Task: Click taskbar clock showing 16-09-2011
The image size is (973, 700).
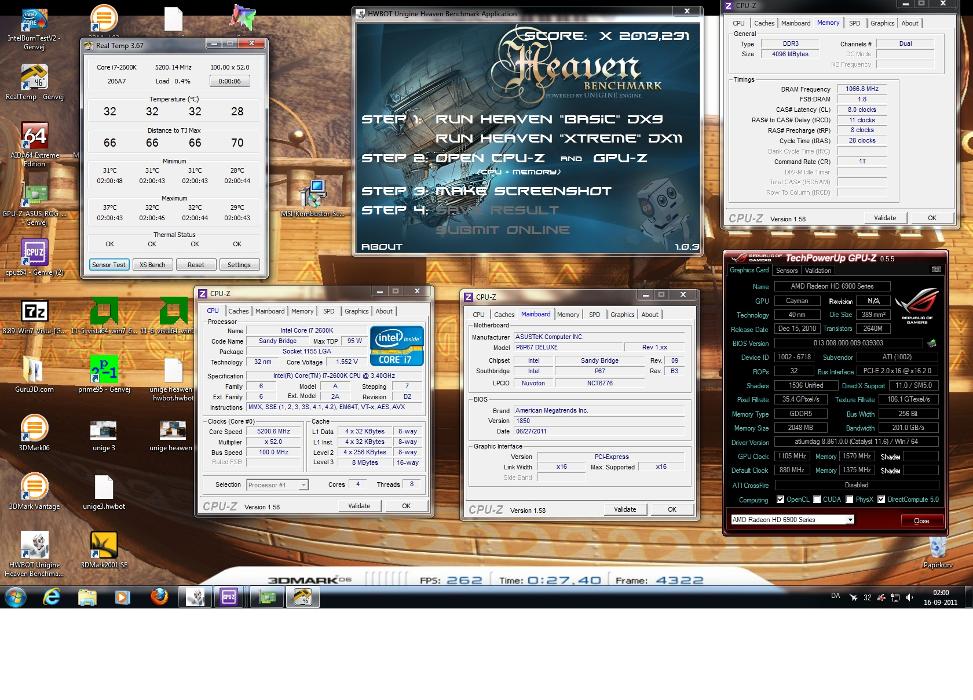Action: click(x=940, y=598)
